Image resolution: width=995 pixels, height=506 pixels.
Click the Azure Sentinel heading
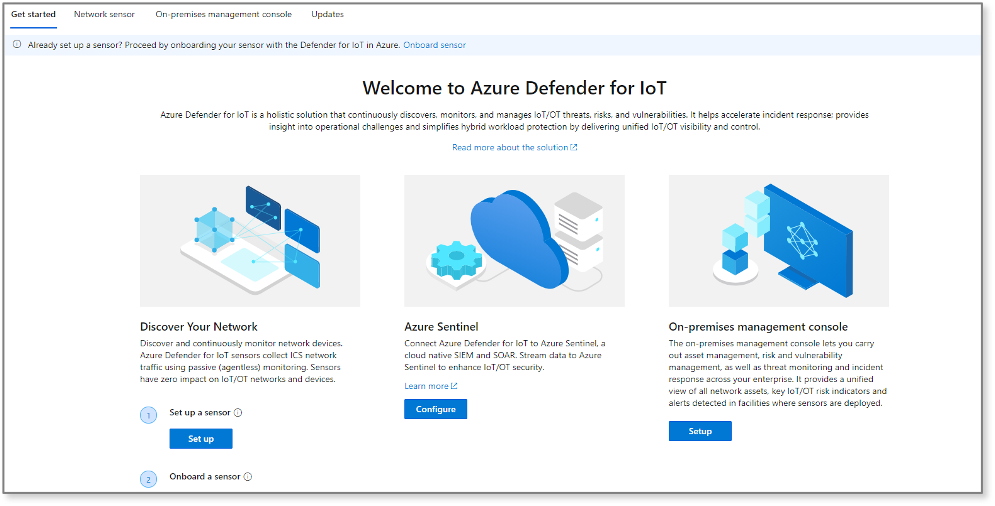pyautogui.click(x=441, y=327)
